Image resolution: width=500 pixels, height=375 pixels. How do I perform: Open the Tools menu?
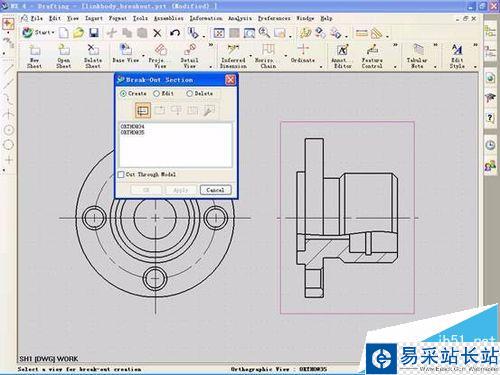coord(140,18)
